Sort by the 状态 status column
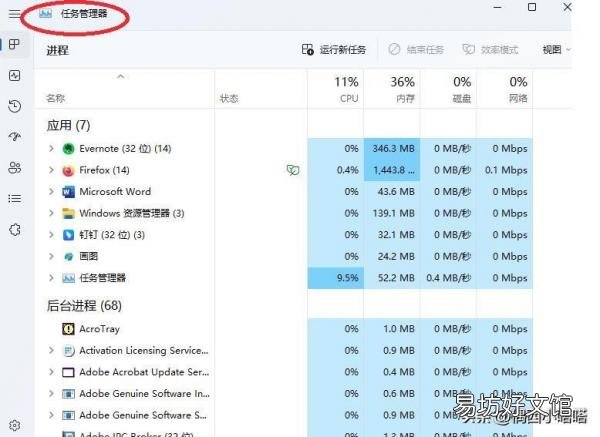The height and width of the screenshot is (437, 600). coord(229,99)
